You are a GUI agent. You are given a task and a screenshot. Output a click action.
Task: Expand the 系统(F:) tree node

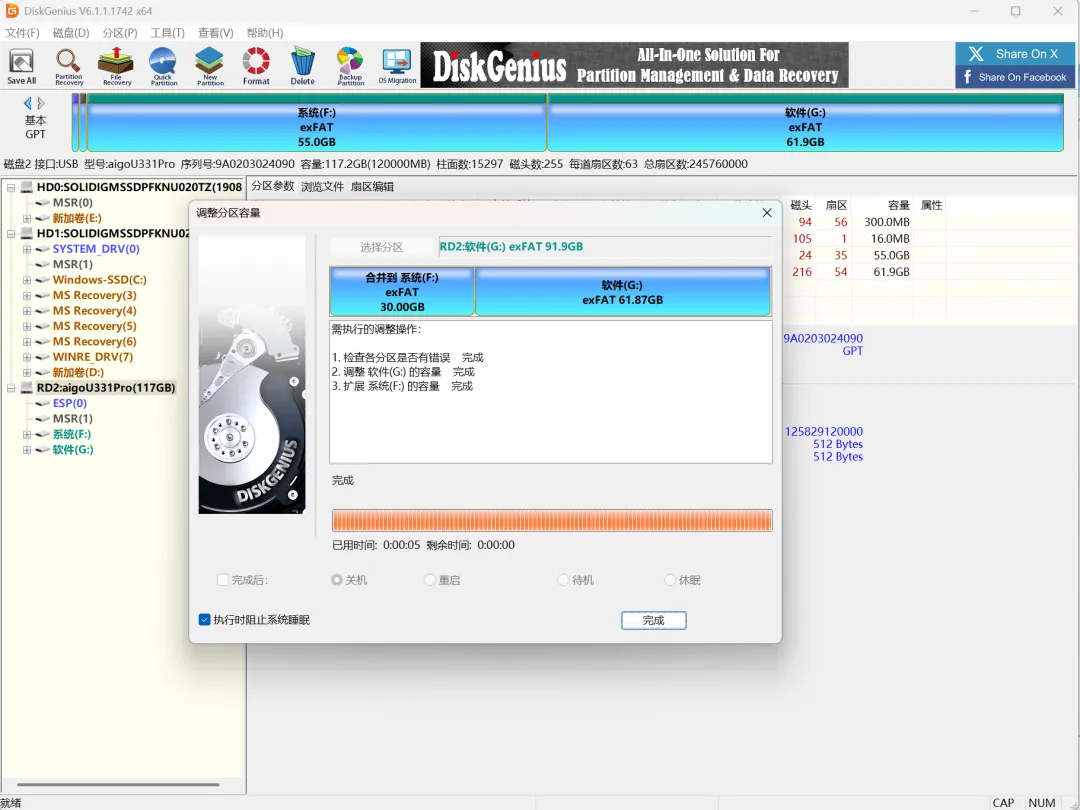(27, 435)
